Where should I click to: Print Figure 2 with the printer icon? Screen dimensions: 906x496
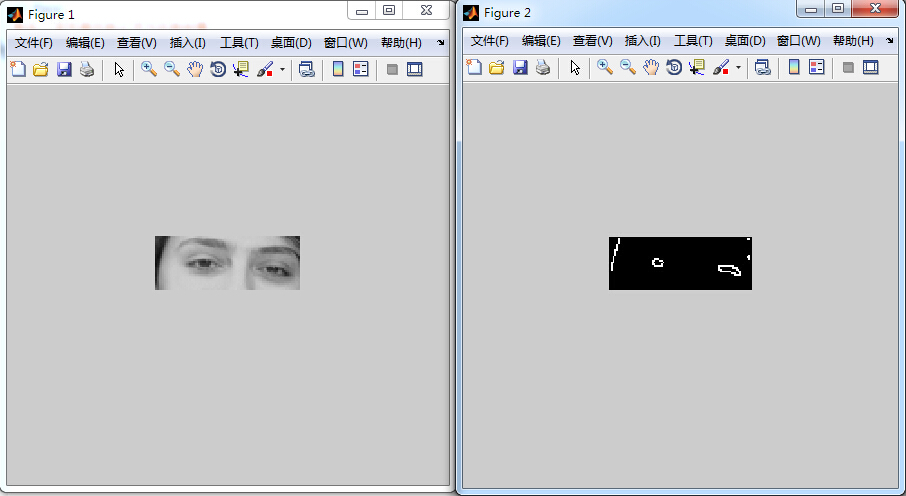543,67
